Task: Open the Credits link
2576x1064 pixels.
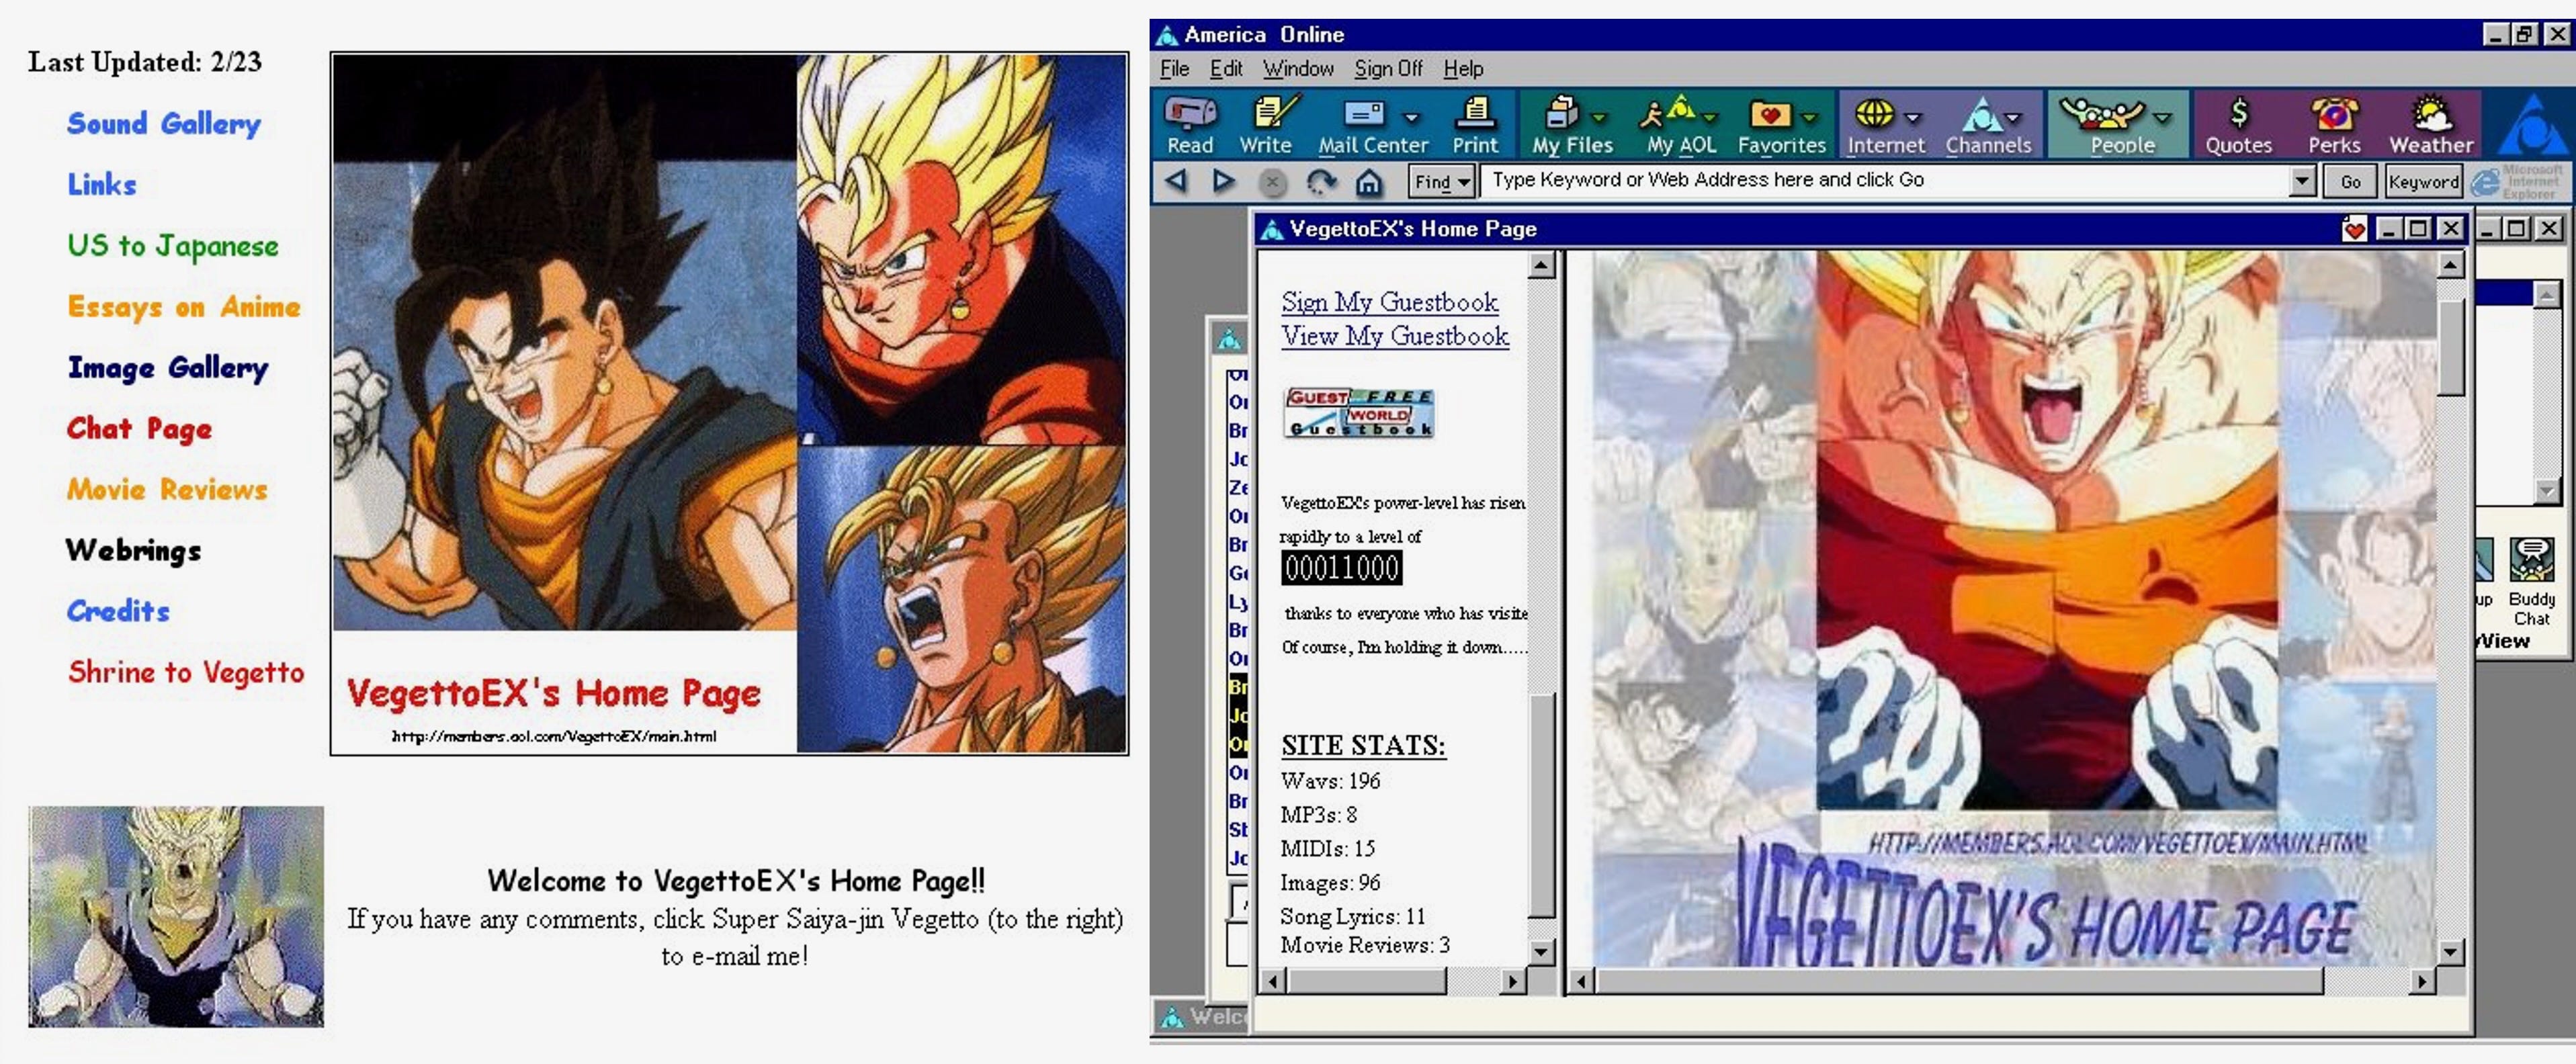Action: click(x=118, y=611)
